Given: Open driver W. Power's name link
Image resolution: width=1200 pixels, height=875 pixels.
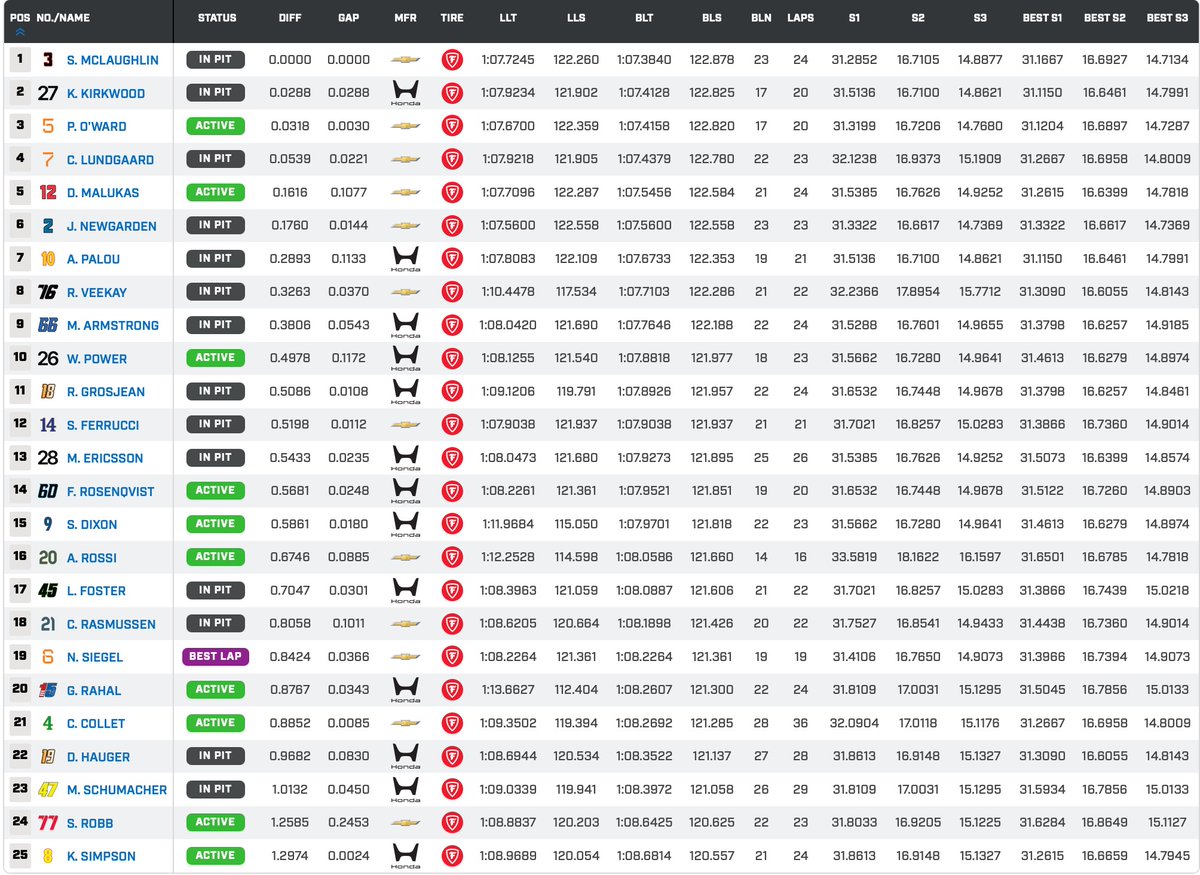Looking at the screenshot, I should click(97, 359).
